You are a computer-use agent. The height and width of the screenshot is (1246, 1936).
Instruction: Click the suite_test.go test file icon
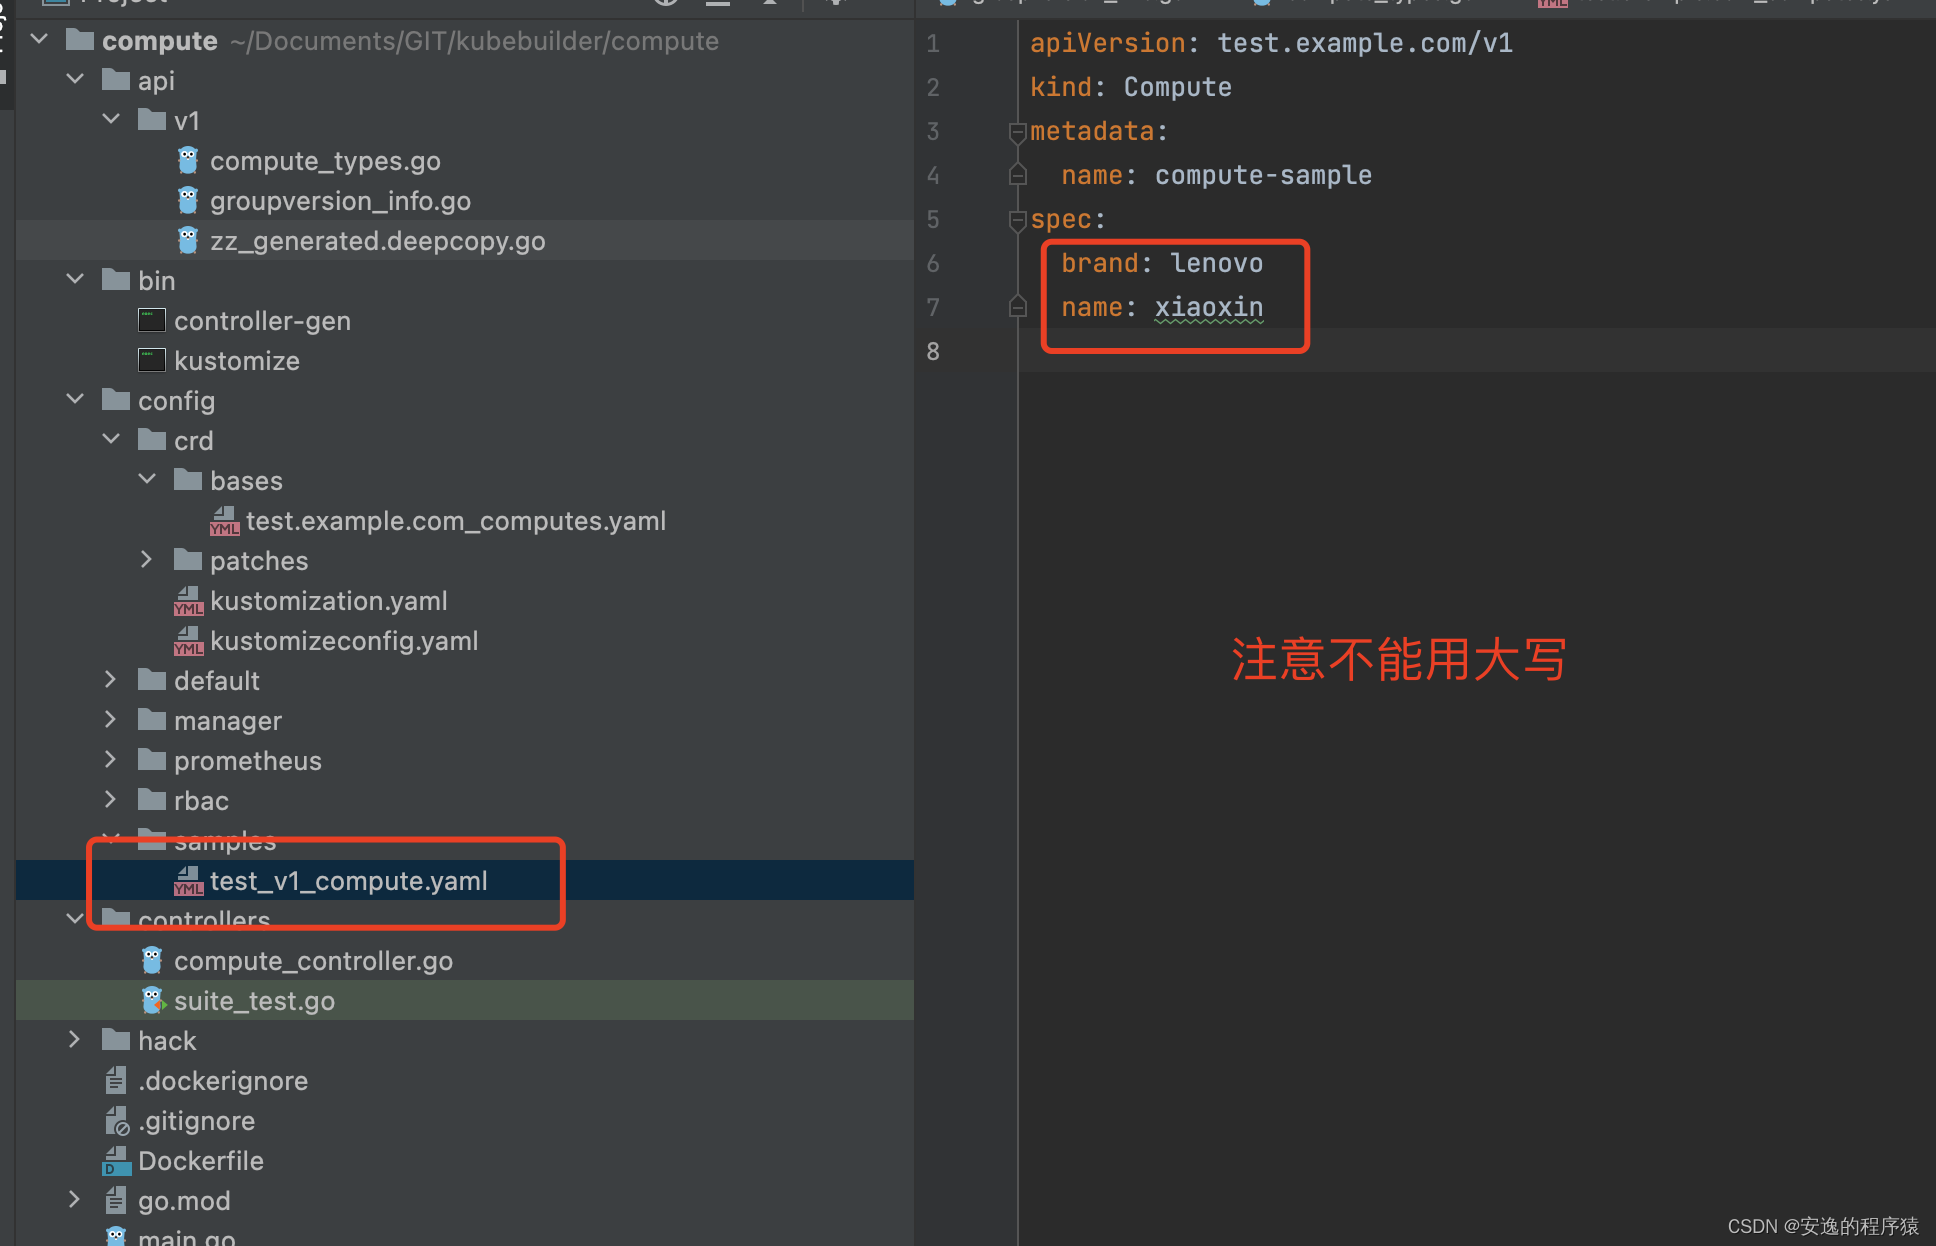[152, 1000]
